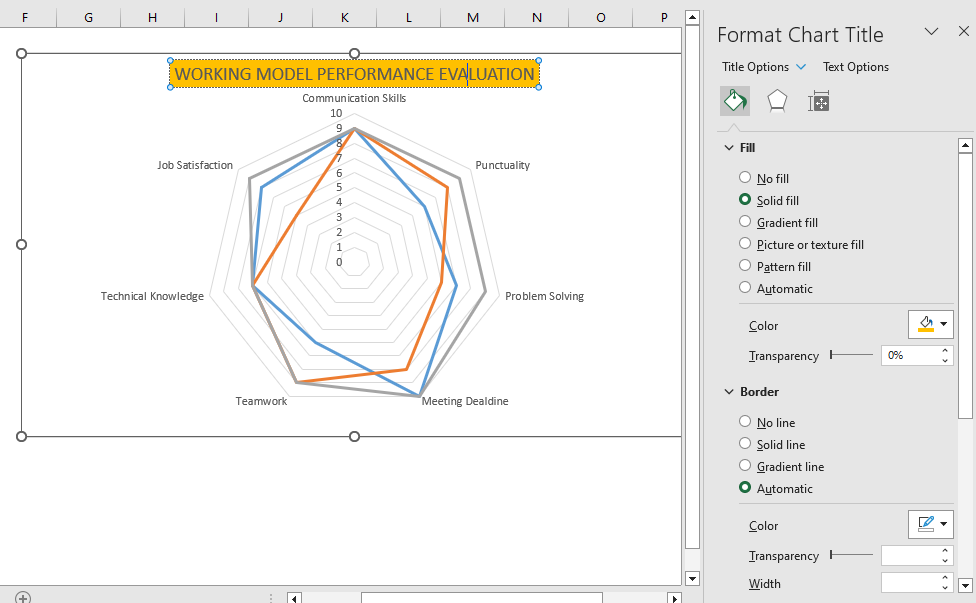Image resolution: width=976 pixels, height=603 pixels.
Task: Select the Title Options tab
Action: (755, 67)
